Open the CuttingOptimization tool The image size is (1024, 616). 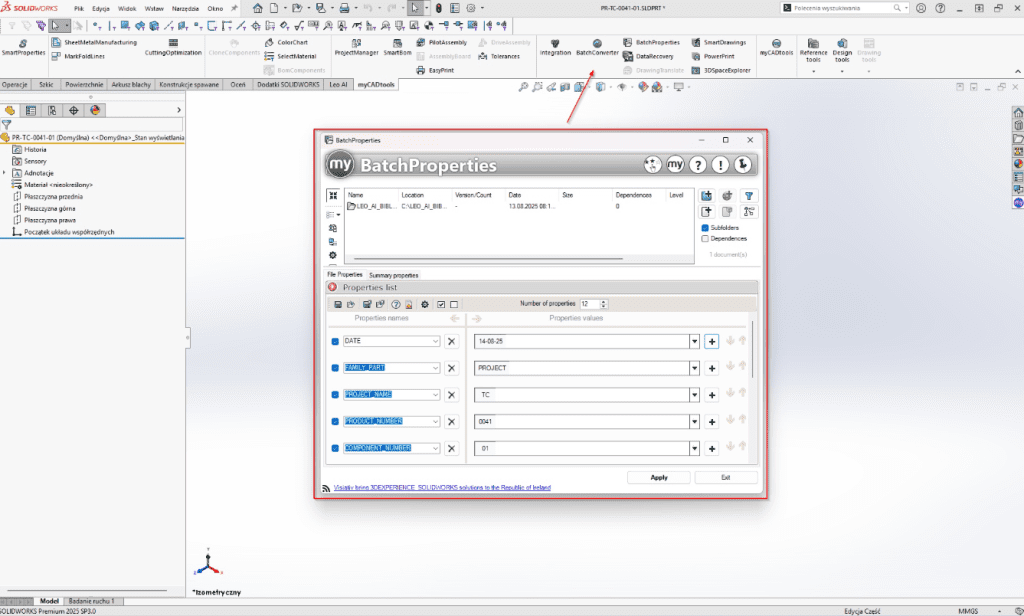tap(173, 48)
